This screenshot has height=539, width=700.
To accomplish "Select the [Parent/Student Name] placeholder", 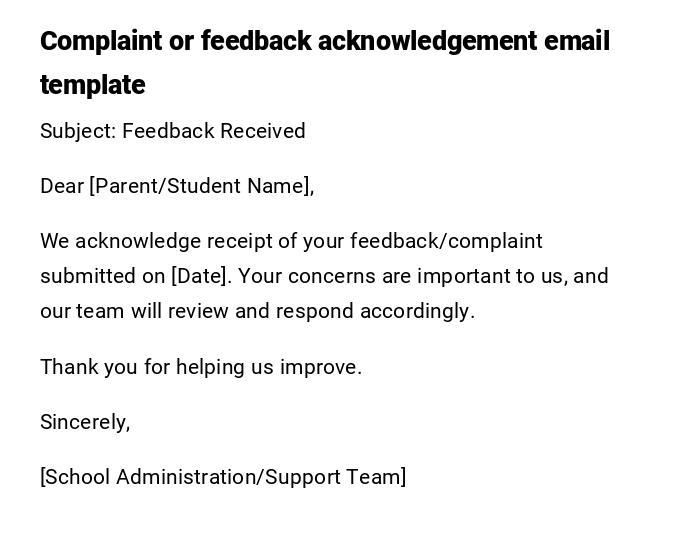I will click(201, 186).
